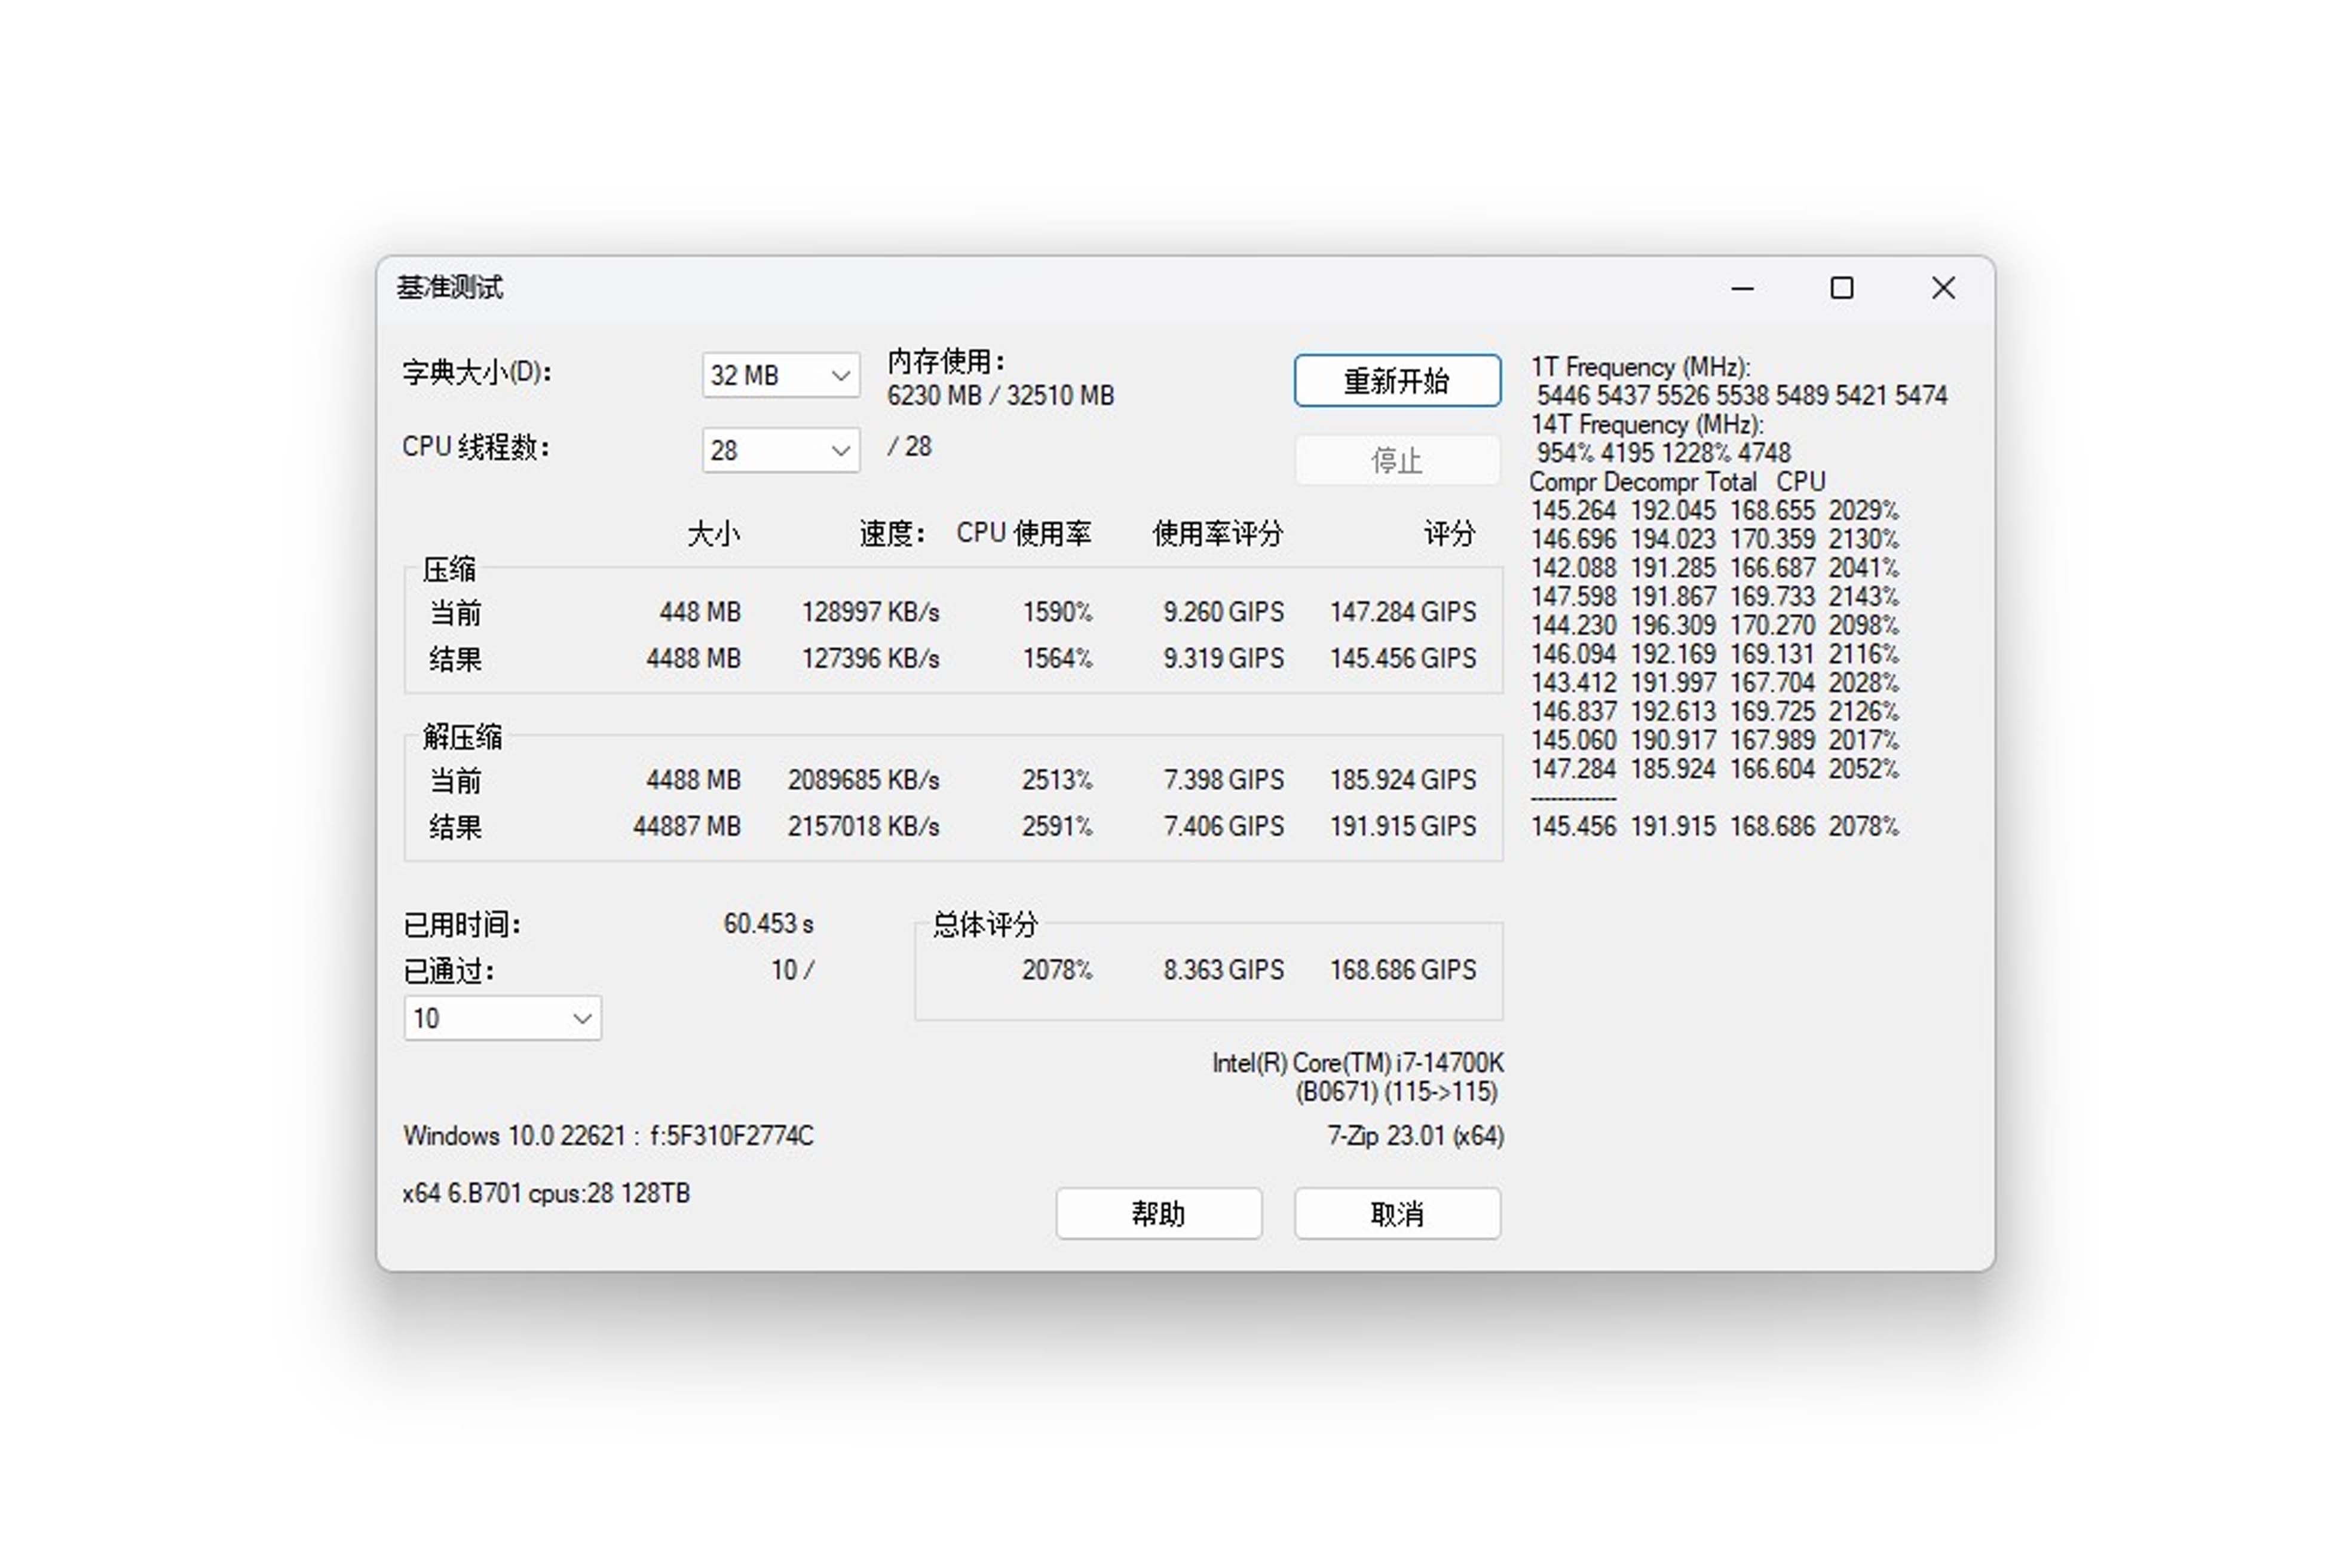The width and height of the screenshot is (2352, 1568).
Task: Maximize the 基准测试 benchmark window
Action: click(x=1842, y=288)
